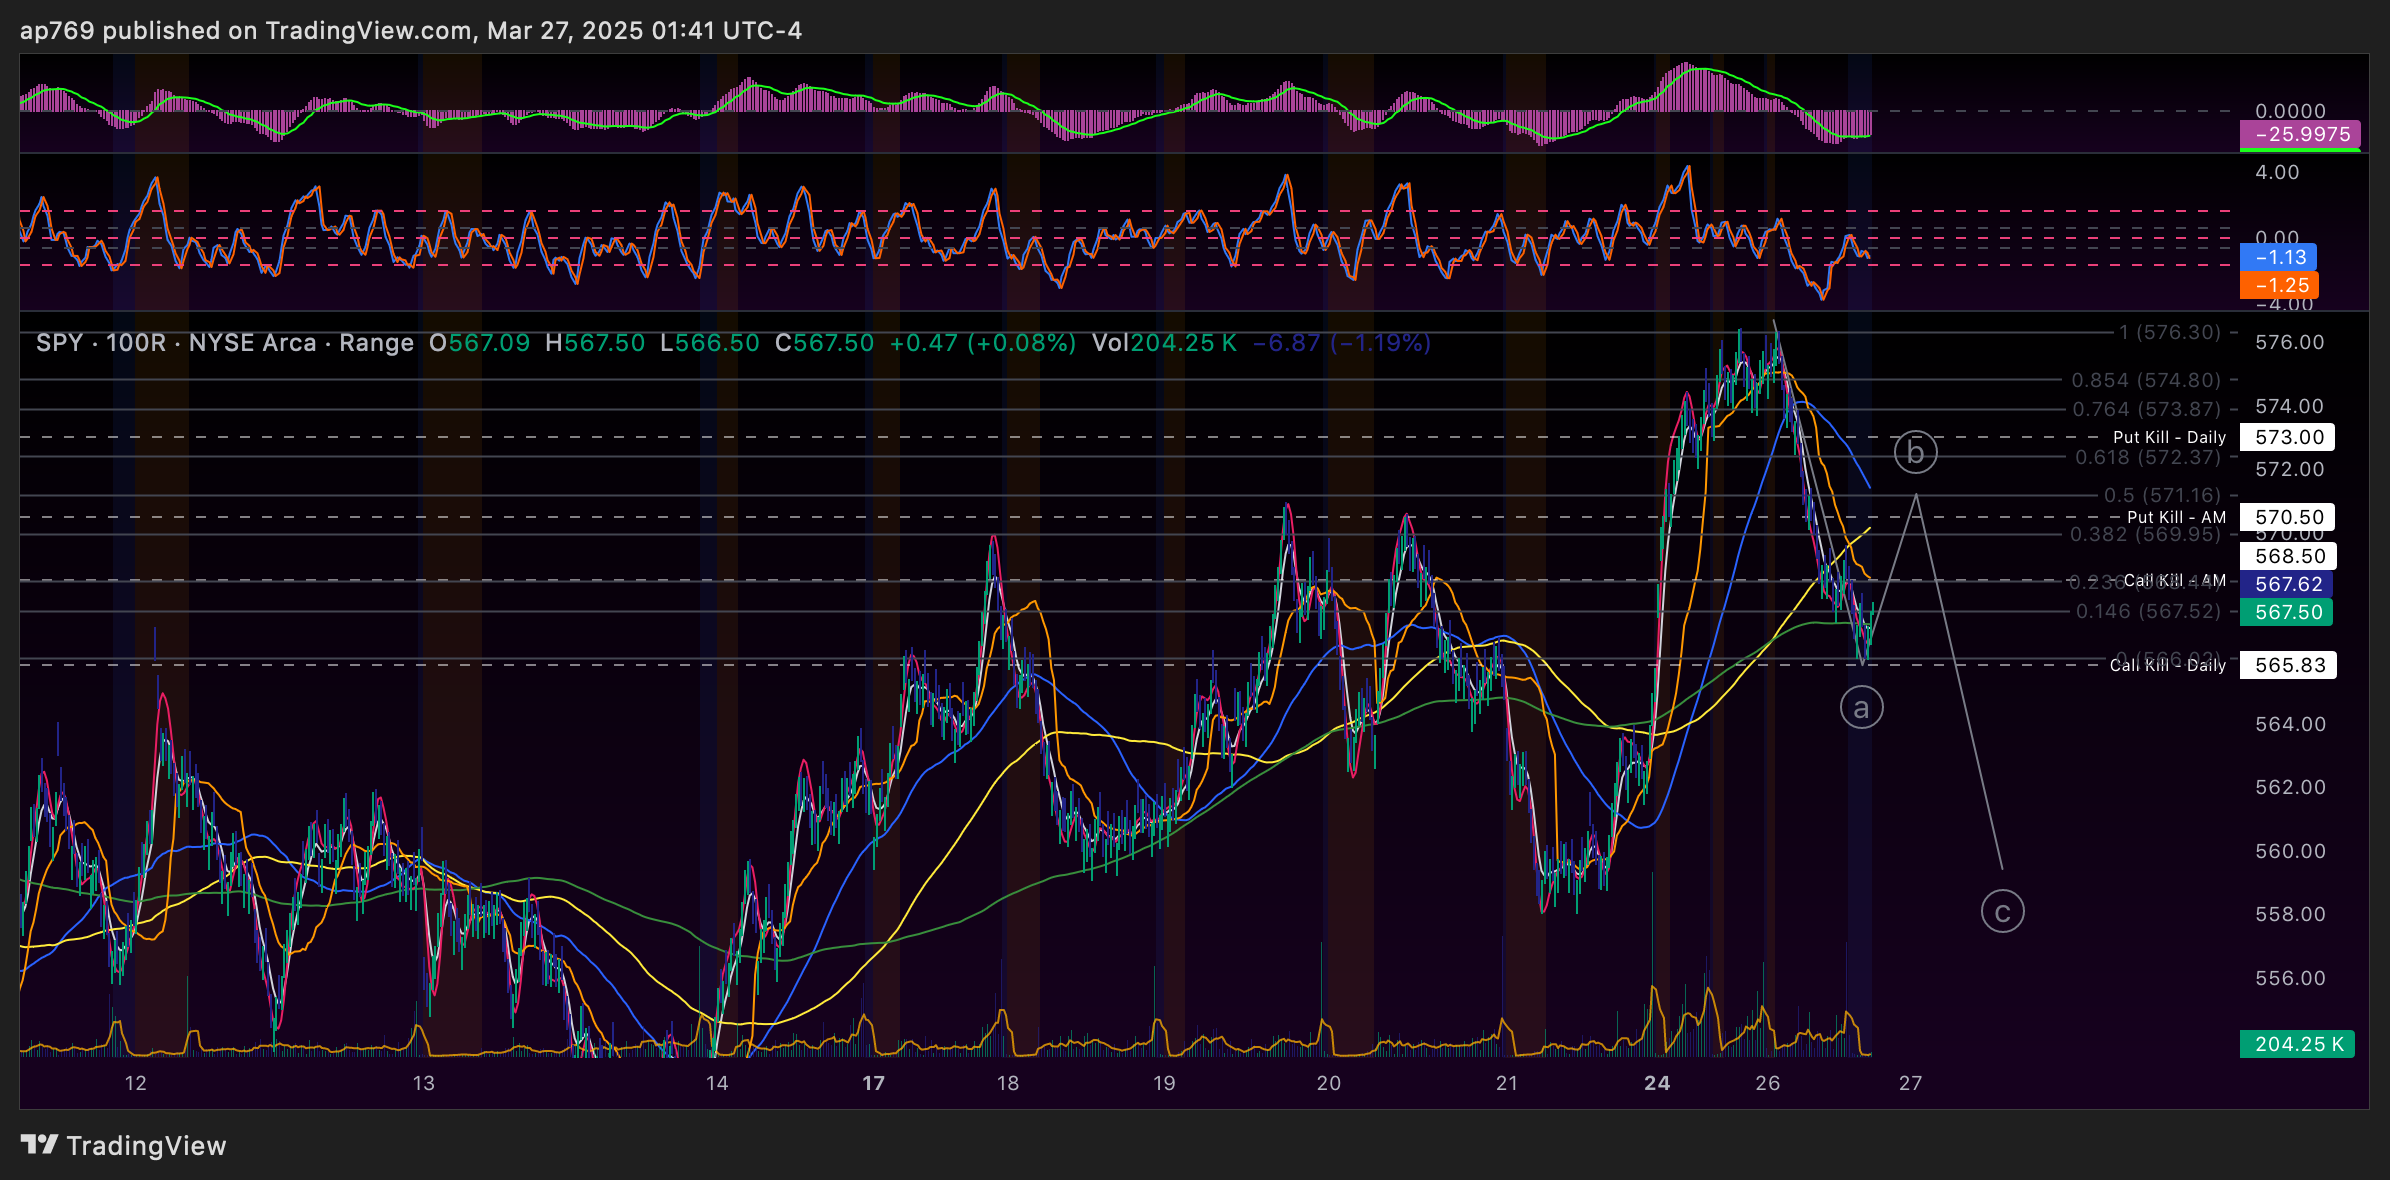The height and width of the screenshot is (1180, 2390).
Task: Click the date '26' on time axis
Action: [x=1768, y=1083]
